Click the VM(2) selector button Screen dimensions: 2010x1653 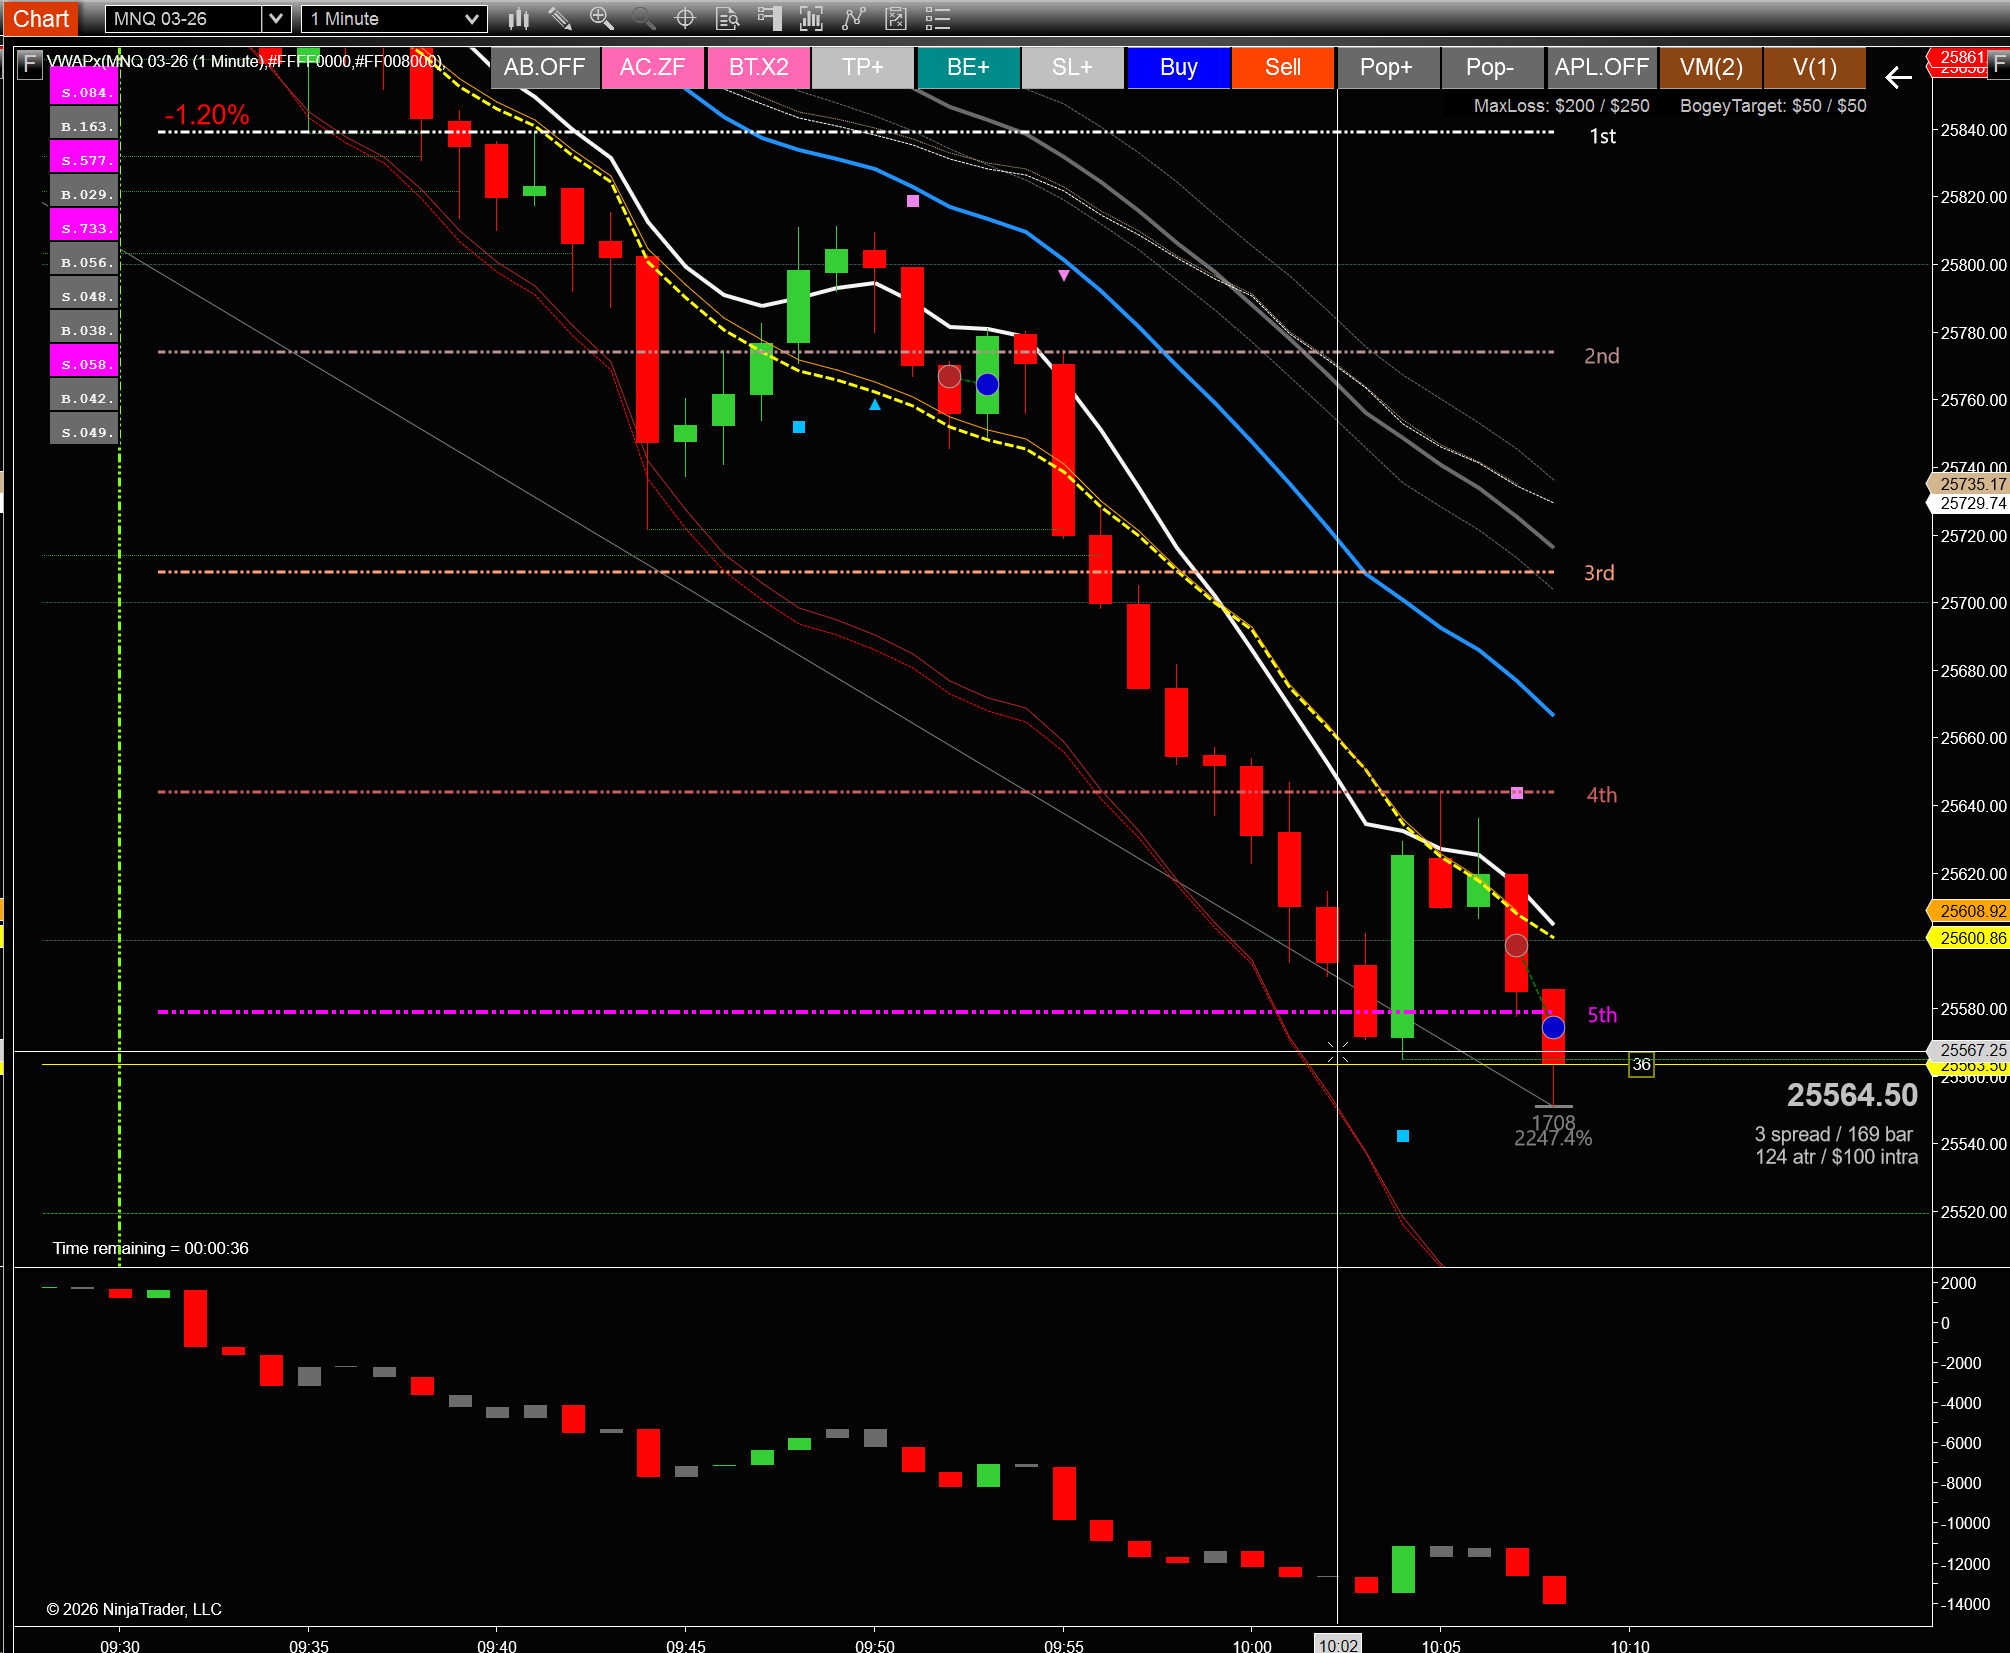[x=1710, y=67]
